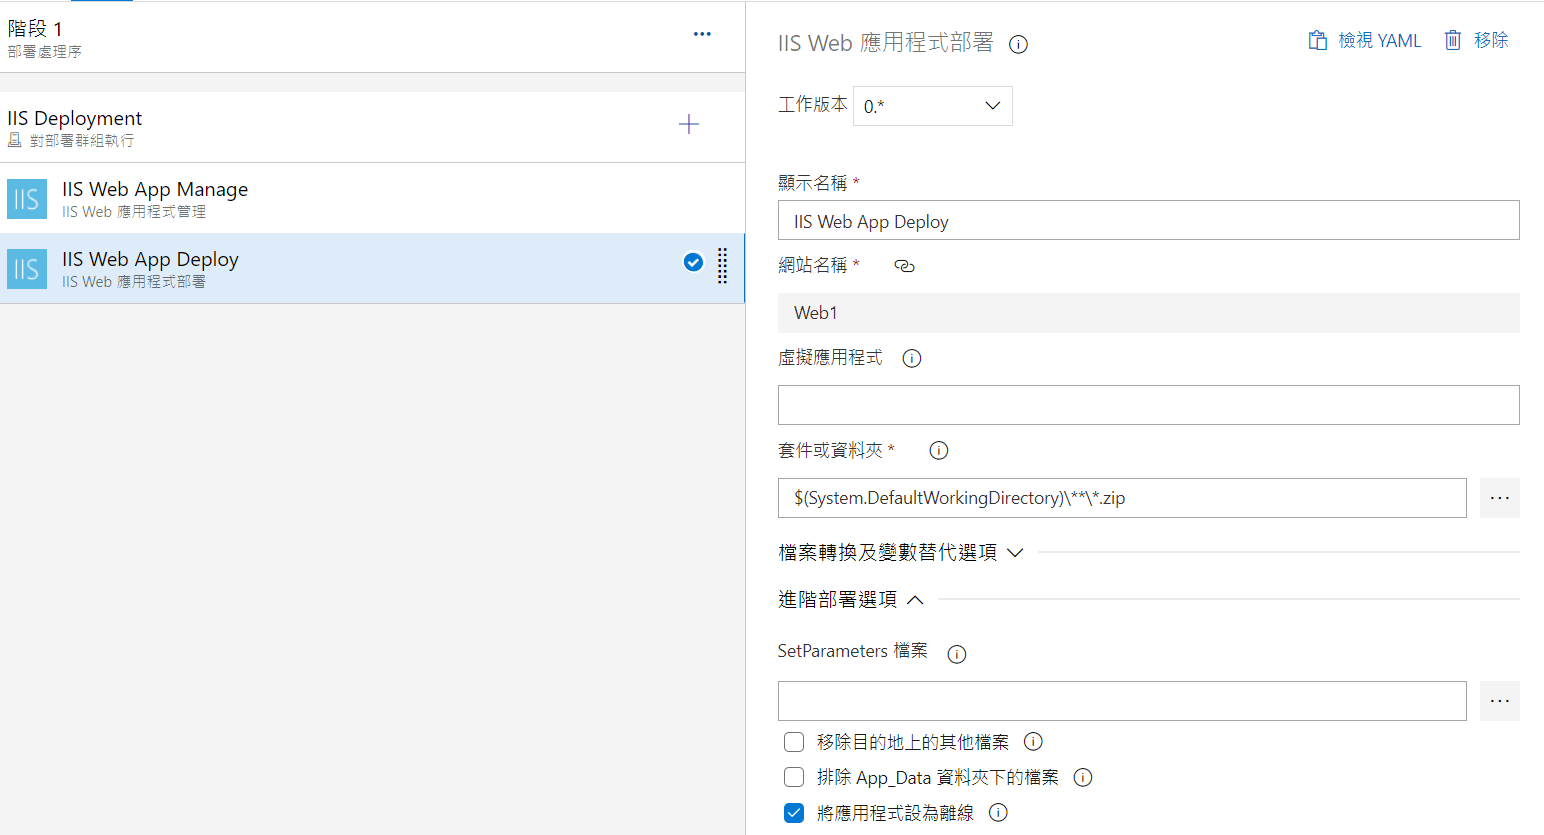Check 排除 App_Data 資料夾下的檔案 option

[x=794, y=777]
